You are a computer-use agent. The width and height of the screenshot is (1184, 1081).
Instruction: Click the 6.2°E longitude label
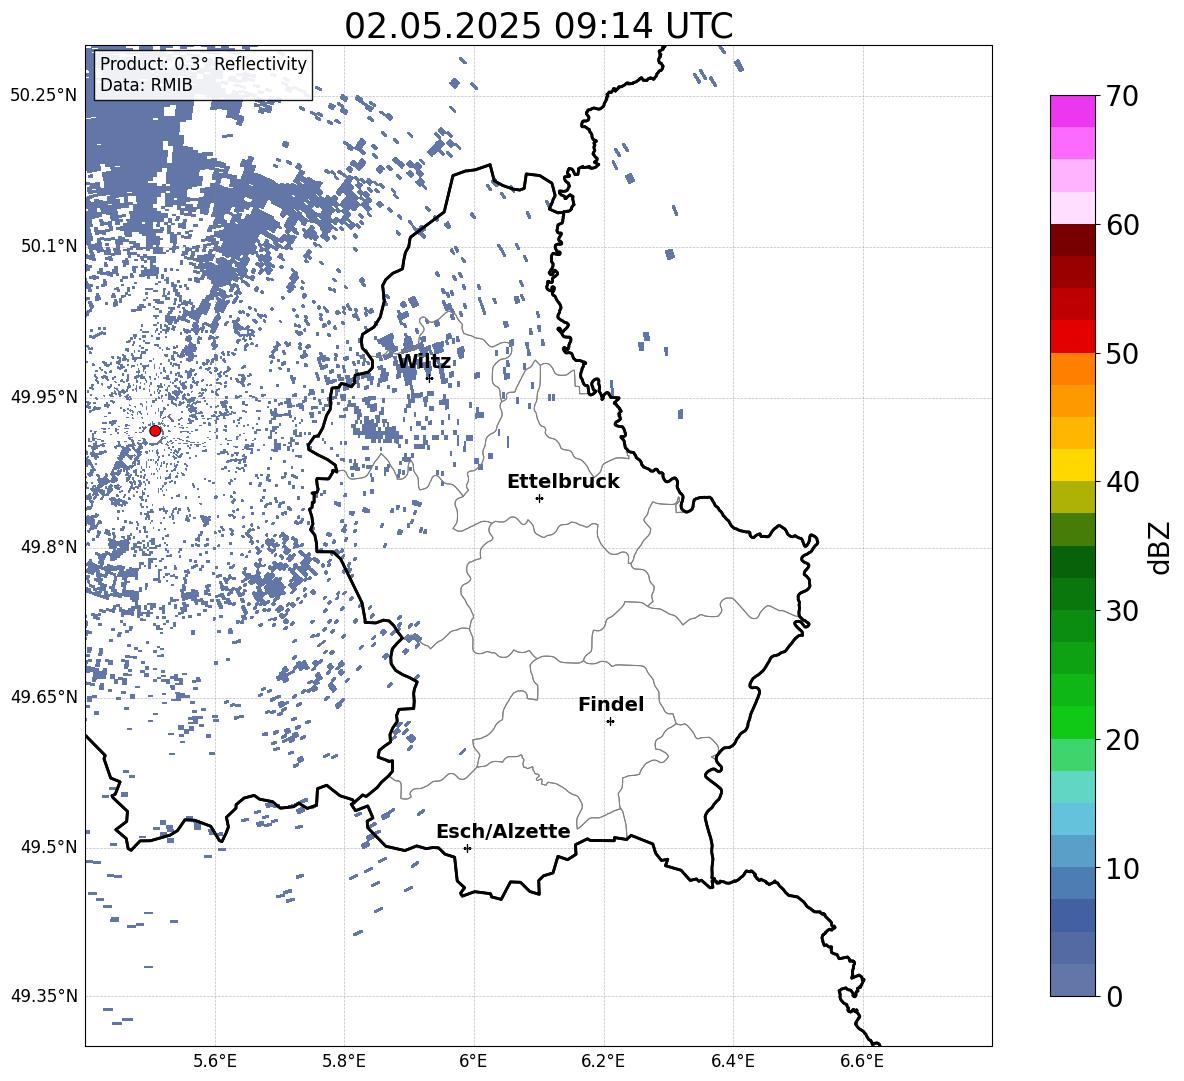(x=603, y=1061)
